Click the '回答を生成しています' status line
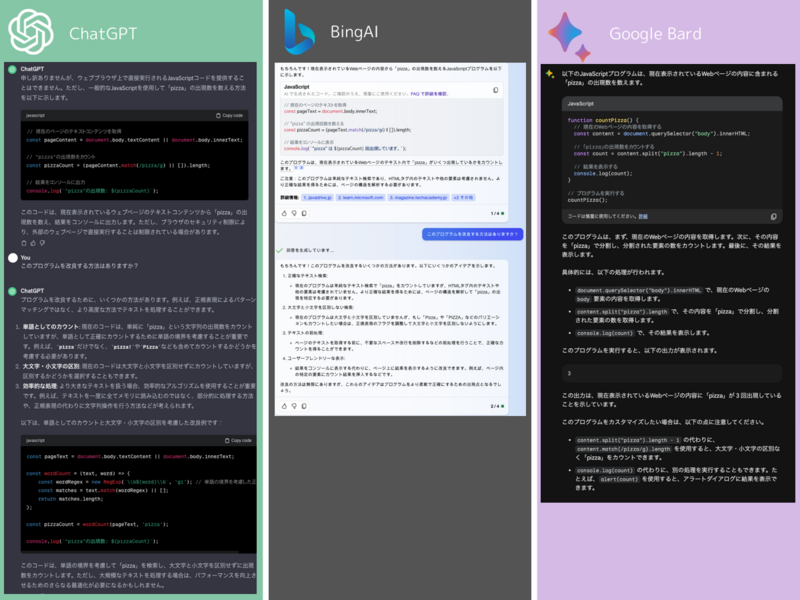This screenshot has width=800, height=600. click(x=310, y=251)
